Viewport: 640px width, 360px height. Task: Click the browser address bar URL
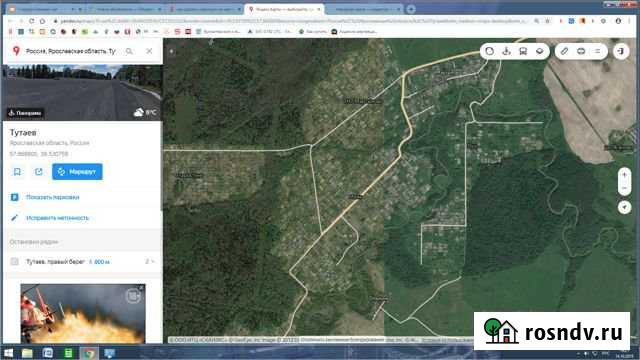click(x=293, y=21)
